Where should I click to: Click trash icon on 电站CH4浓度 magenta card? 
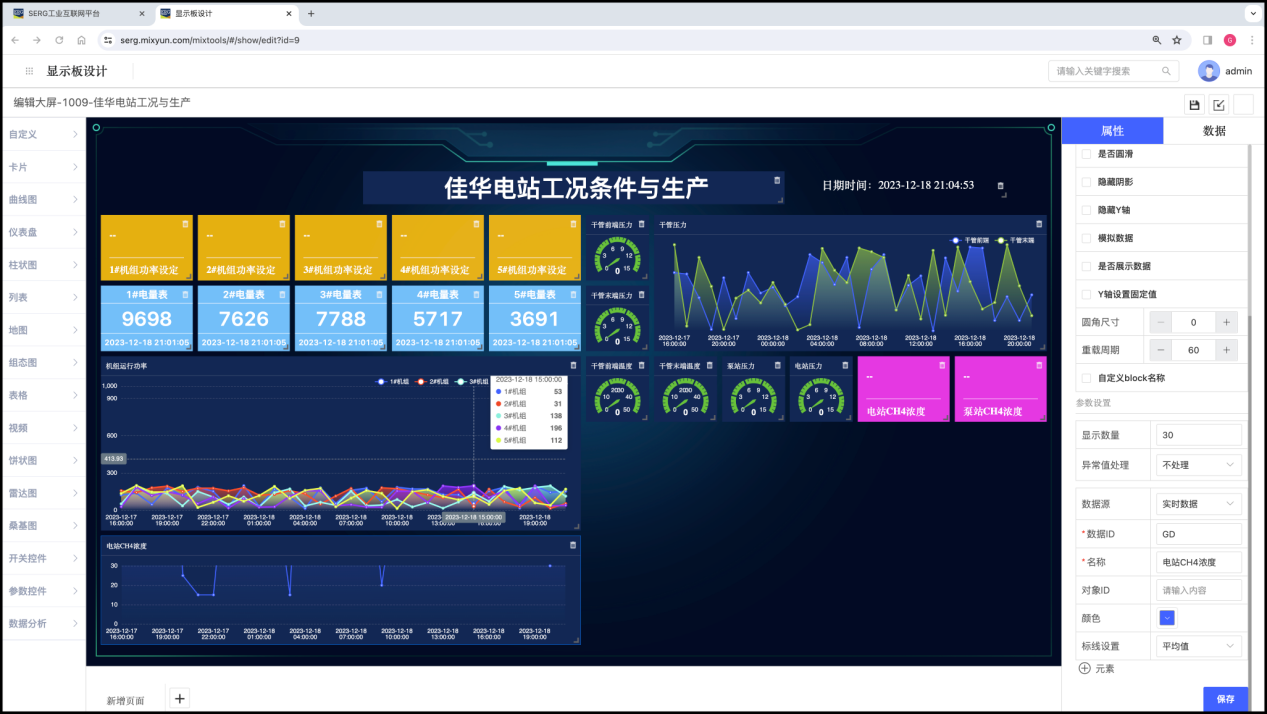tap(942, 365)
